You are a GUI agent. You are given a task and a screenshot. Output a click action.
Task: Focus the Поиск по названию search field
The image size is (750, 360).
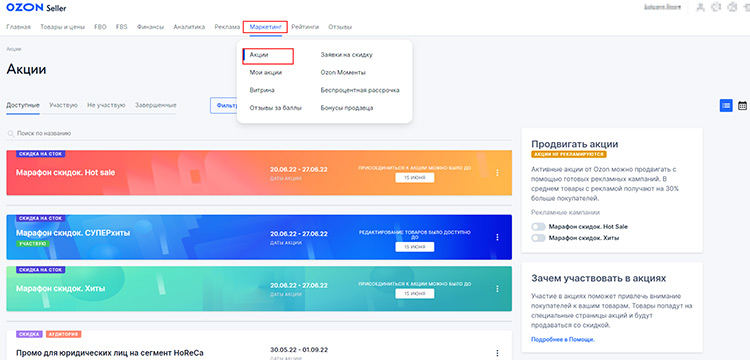[259, 133]
